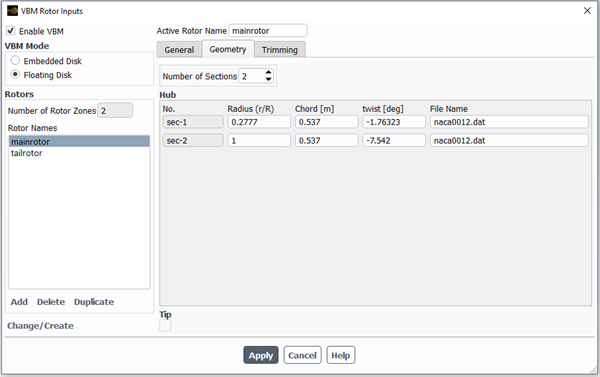Viewport: 600px width, 377px height.
Task: Click sec-2 twist field -7.542
Action: [x=394, y=140]
